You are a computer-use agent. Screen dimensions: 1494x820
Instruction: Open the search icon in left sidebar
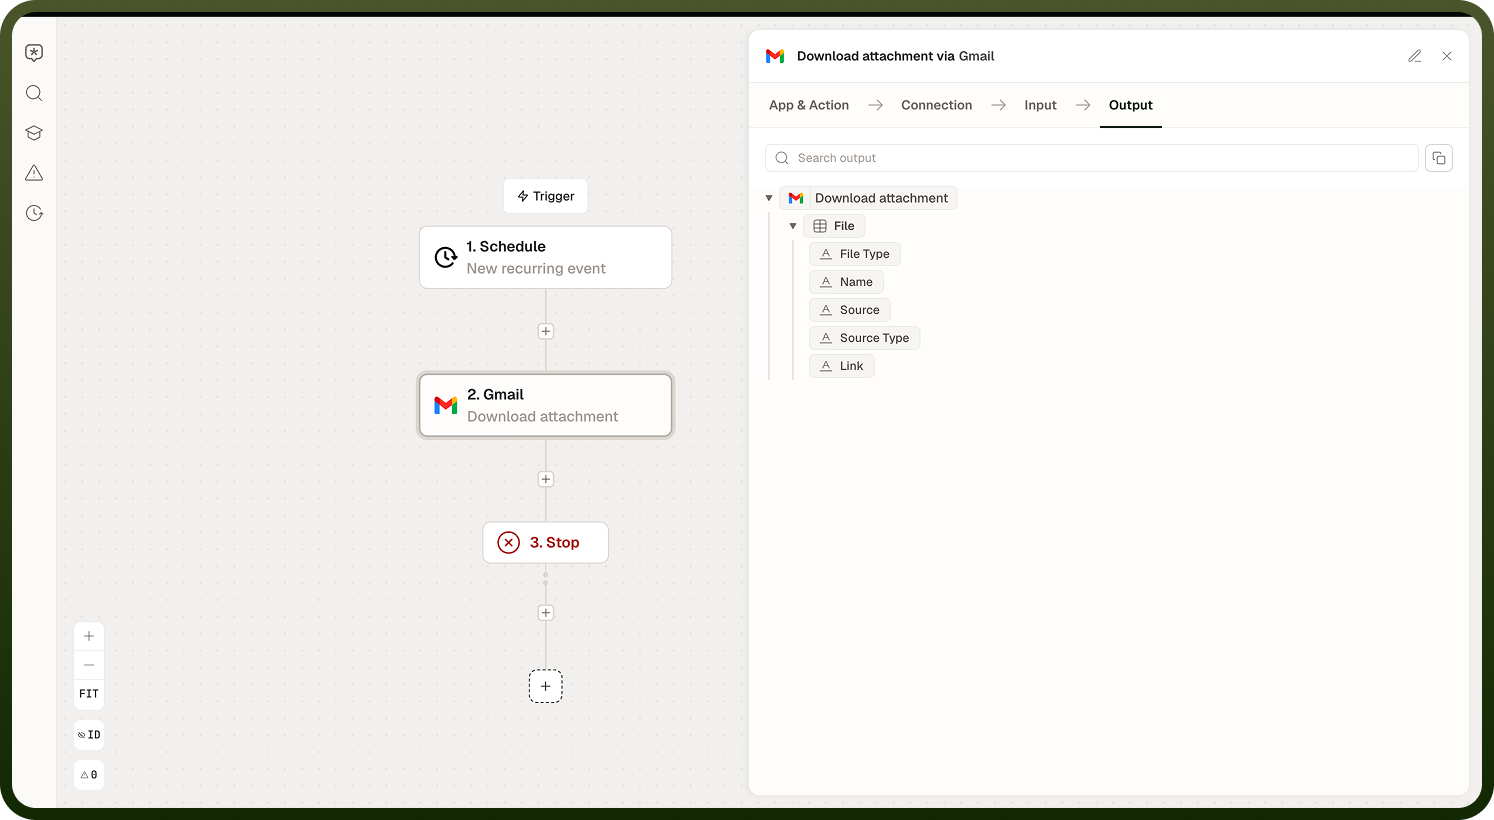point(34,93)
